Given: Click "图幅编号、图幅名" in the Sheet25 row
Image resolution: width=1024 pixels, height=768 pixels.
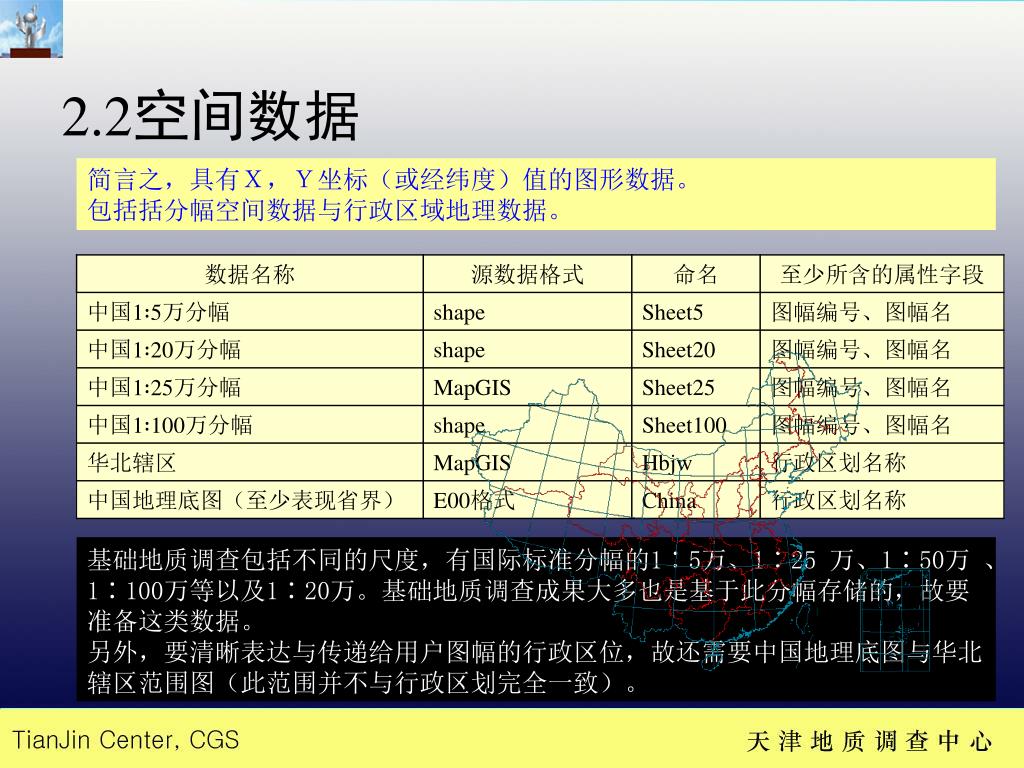Looking at the screenshot, I should click(882, 387).
